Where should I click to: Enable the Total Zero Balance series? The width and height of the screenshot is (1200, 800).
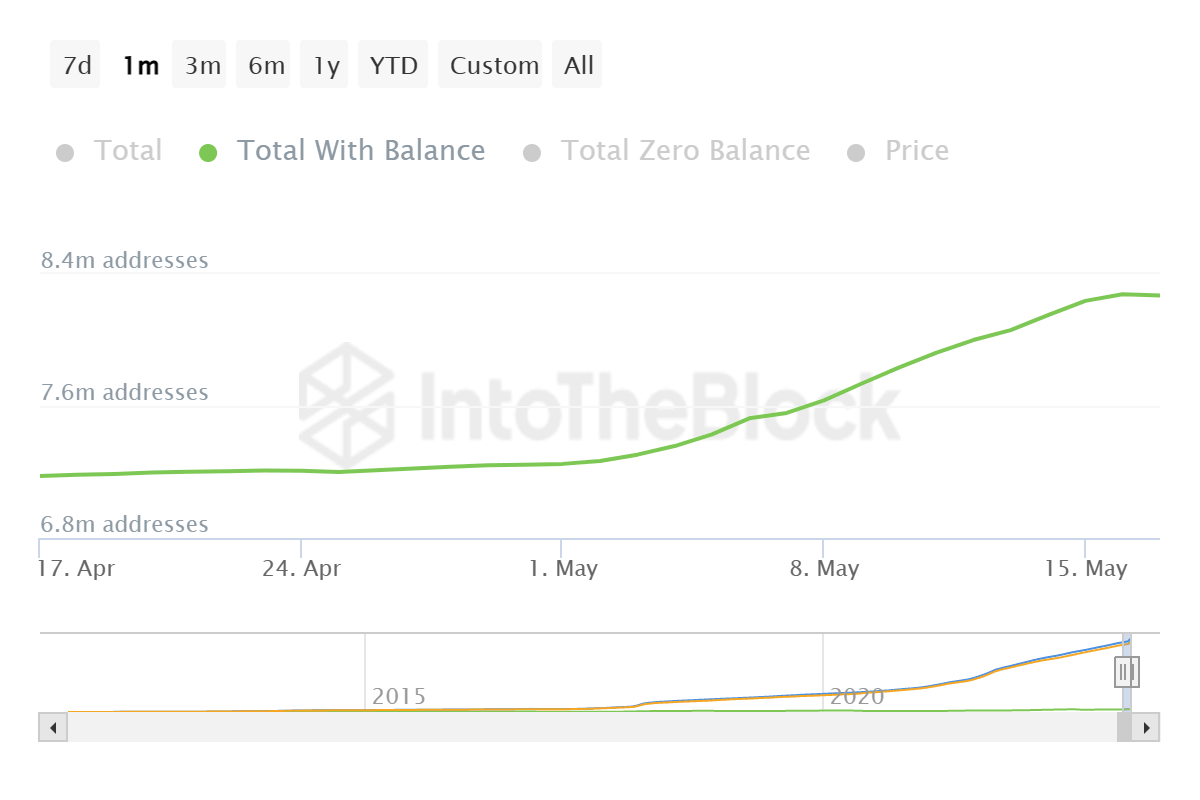(x=686, y=150)
